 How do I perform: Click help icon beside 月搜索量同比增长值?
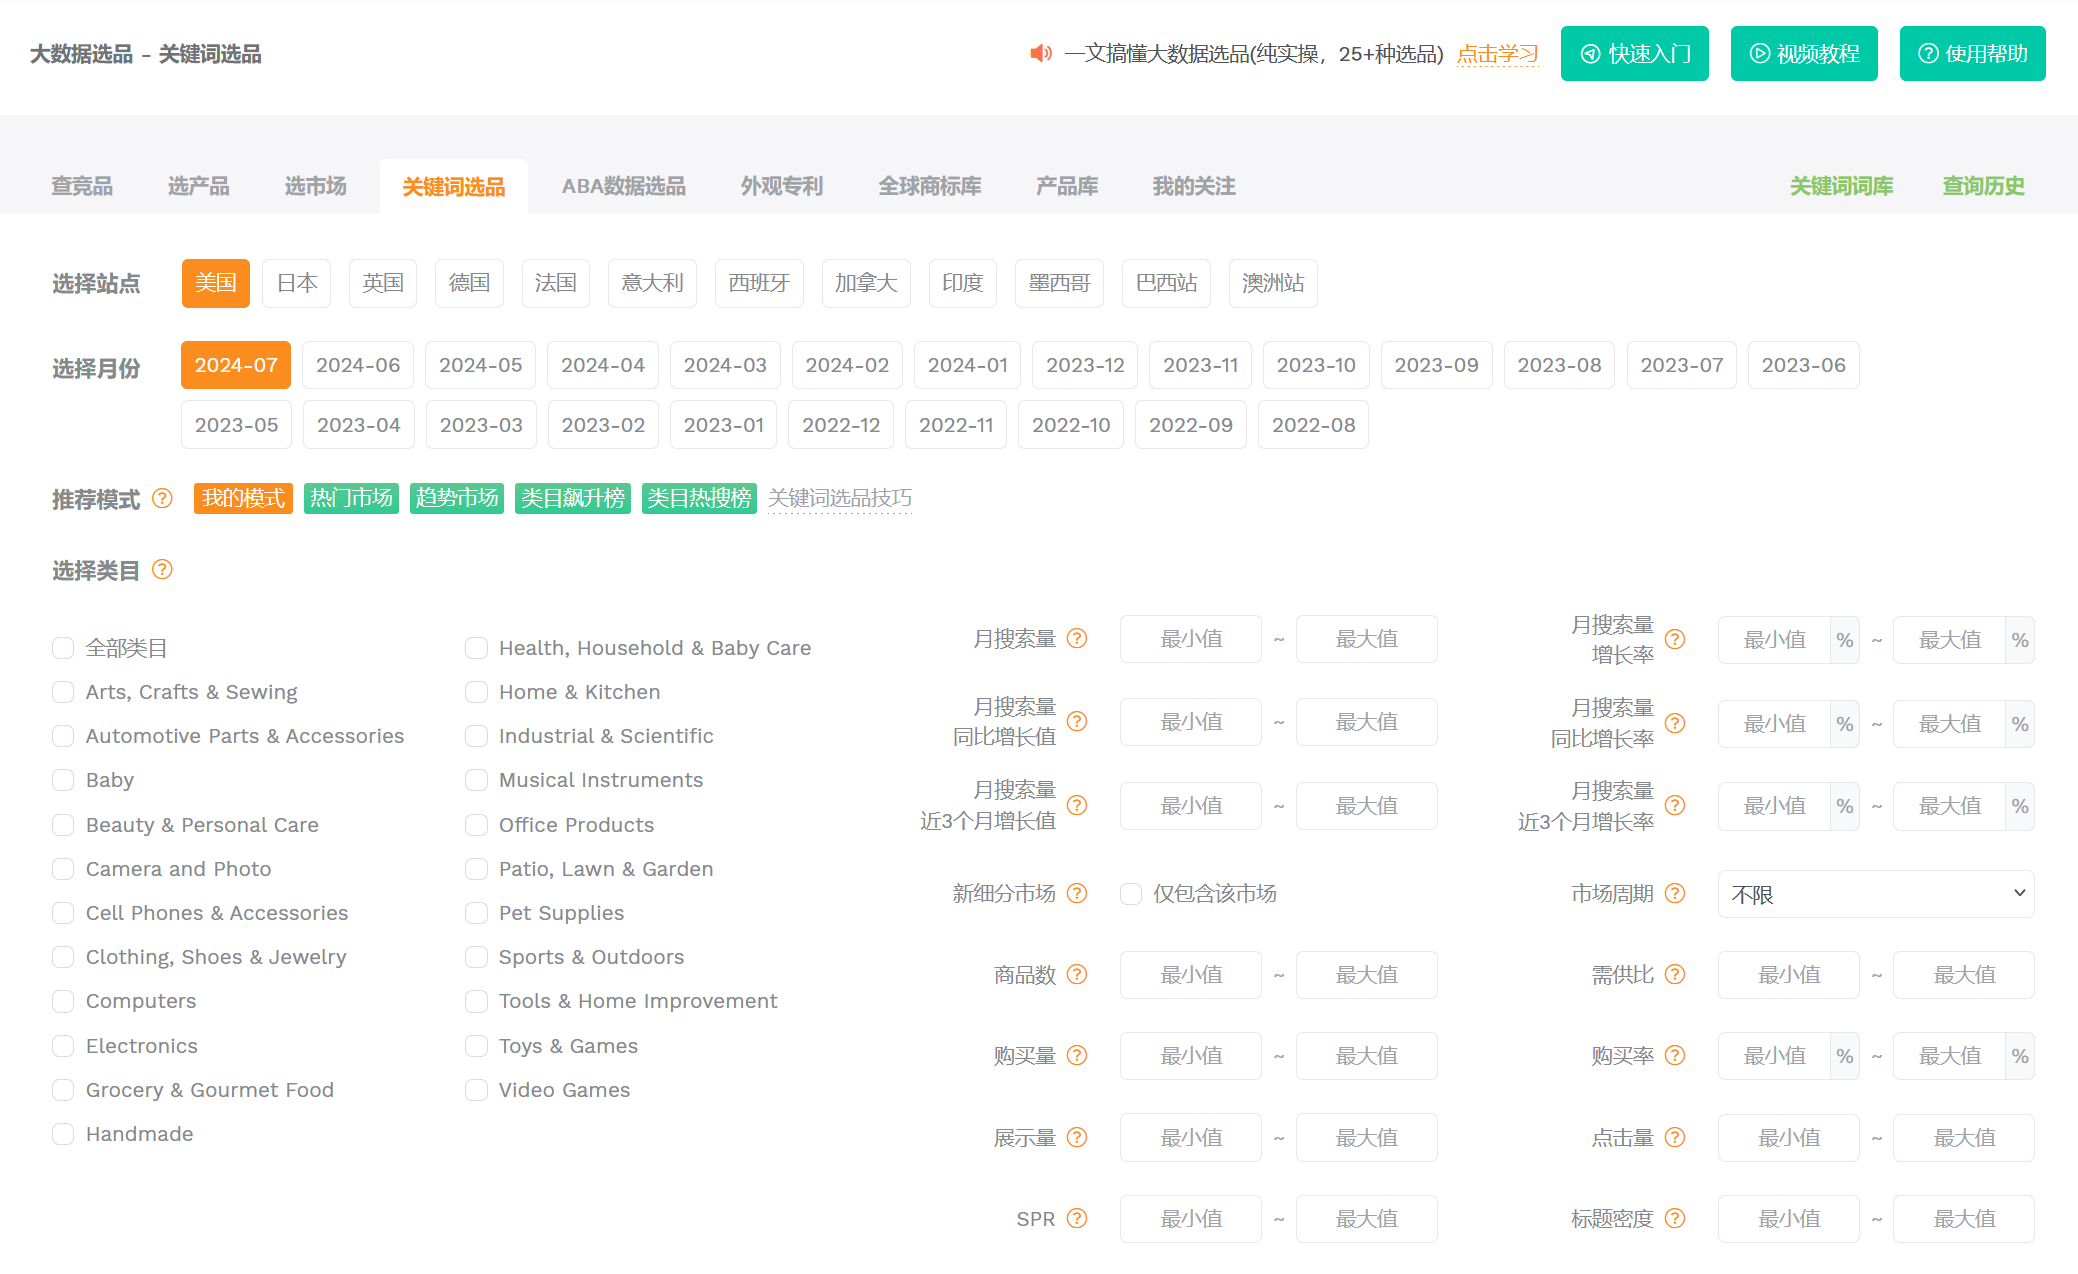tap(1077, 721)
